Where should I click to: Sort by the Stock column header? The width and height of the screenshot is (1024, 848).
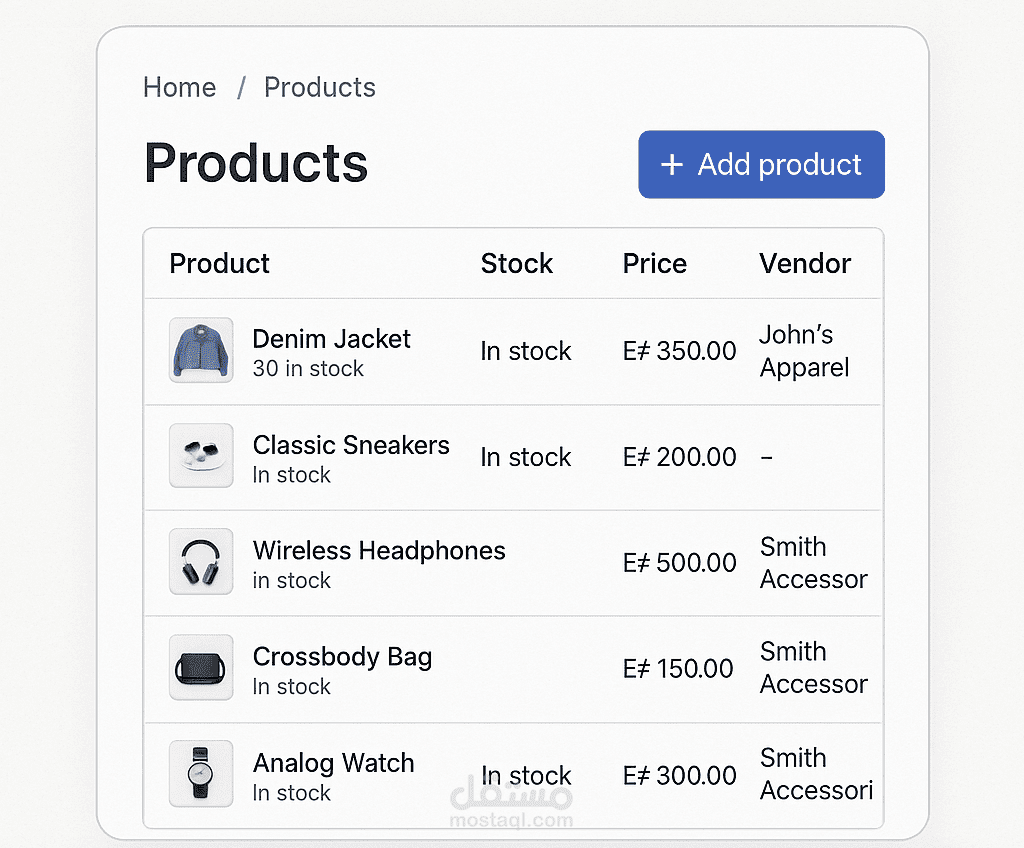517,264
